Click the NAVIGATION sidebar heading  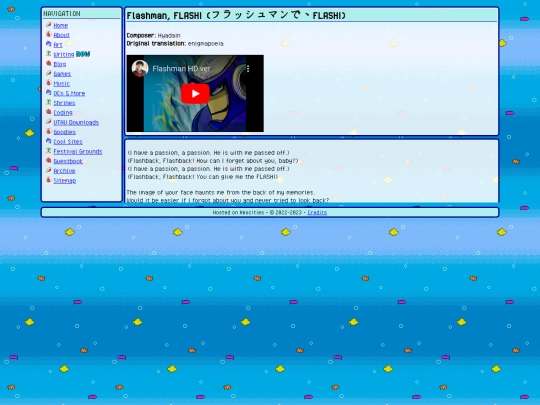[62, 13]
